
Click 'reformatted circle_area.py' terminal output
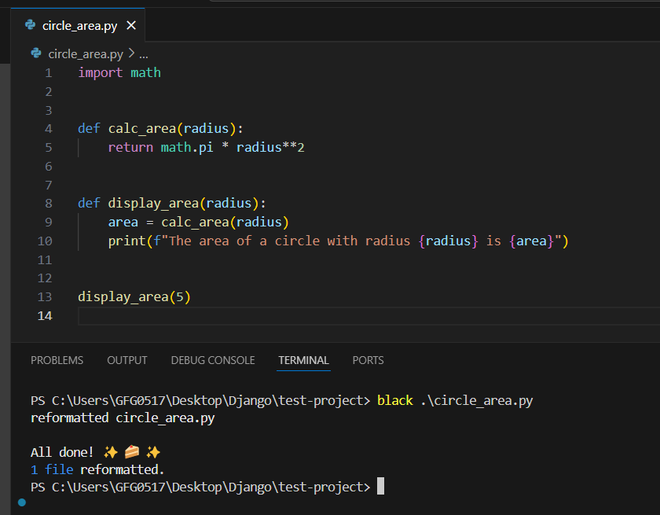(122, 418)
